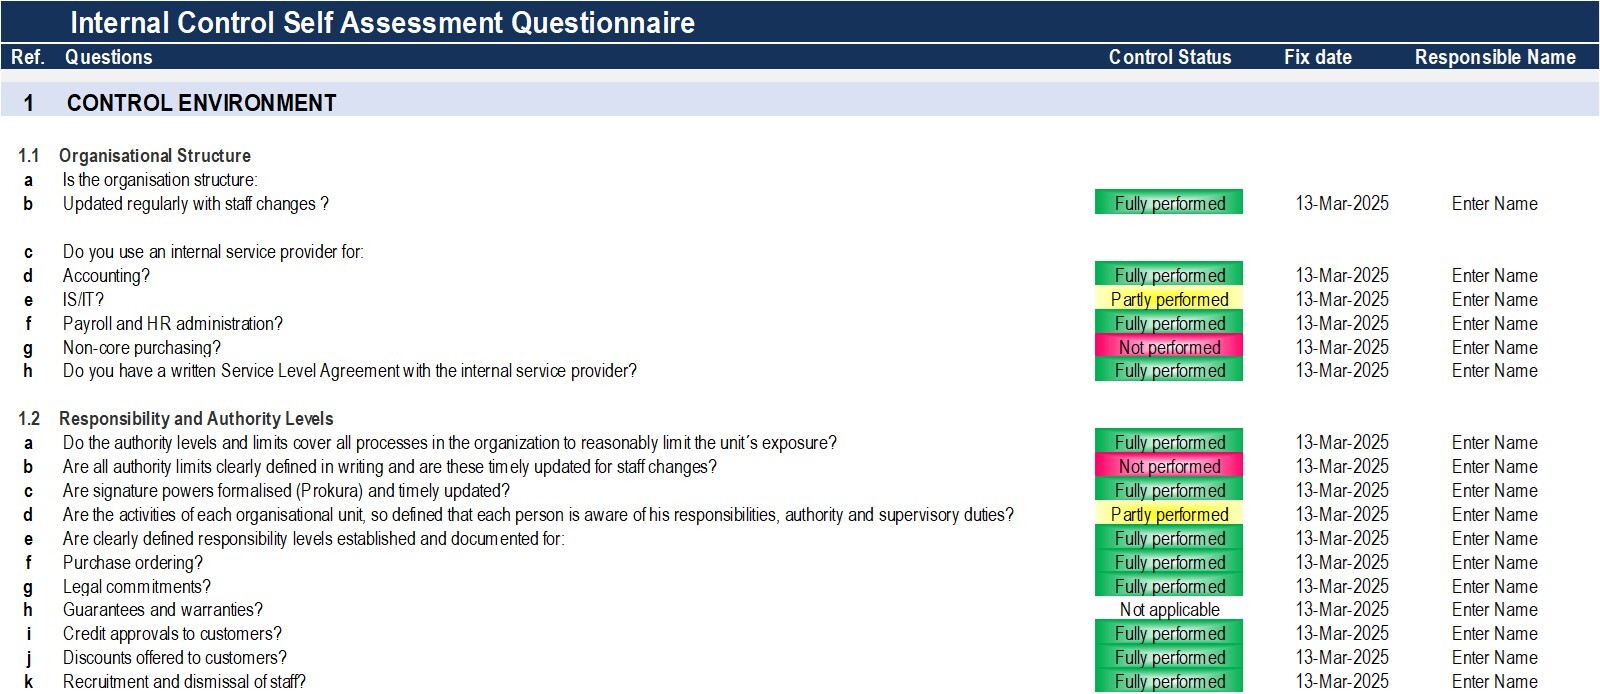
Task: Click the 'Internal Control Self Assessment Questionnaire' title
Action: pos(382,22)
